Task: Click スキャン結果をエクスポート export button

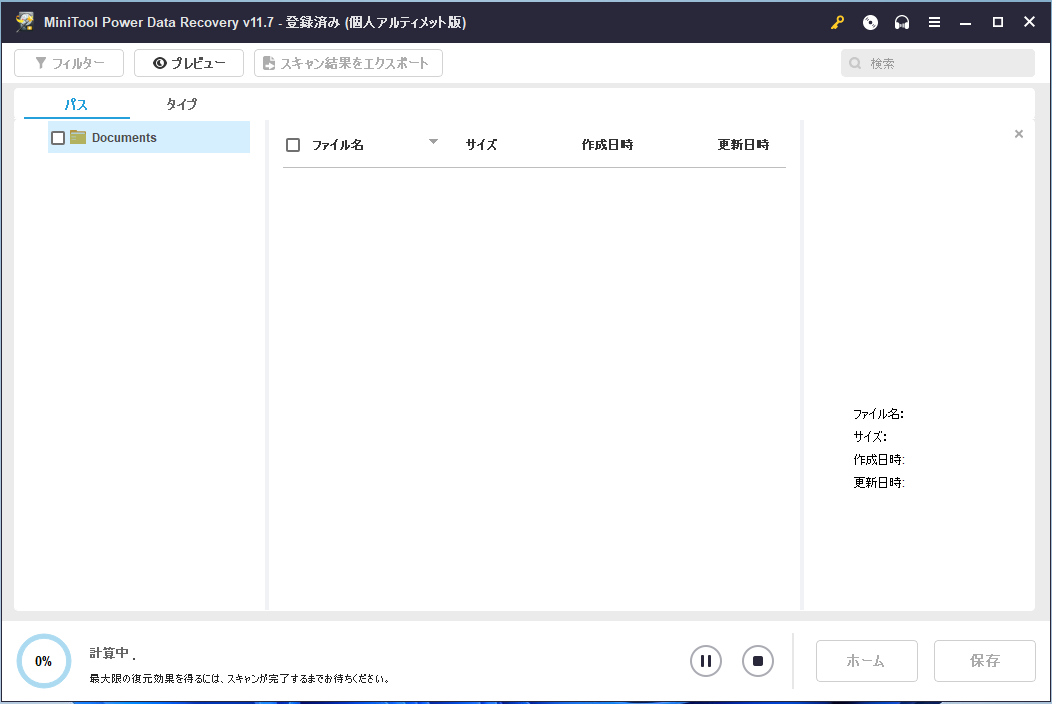Action: 348,63
